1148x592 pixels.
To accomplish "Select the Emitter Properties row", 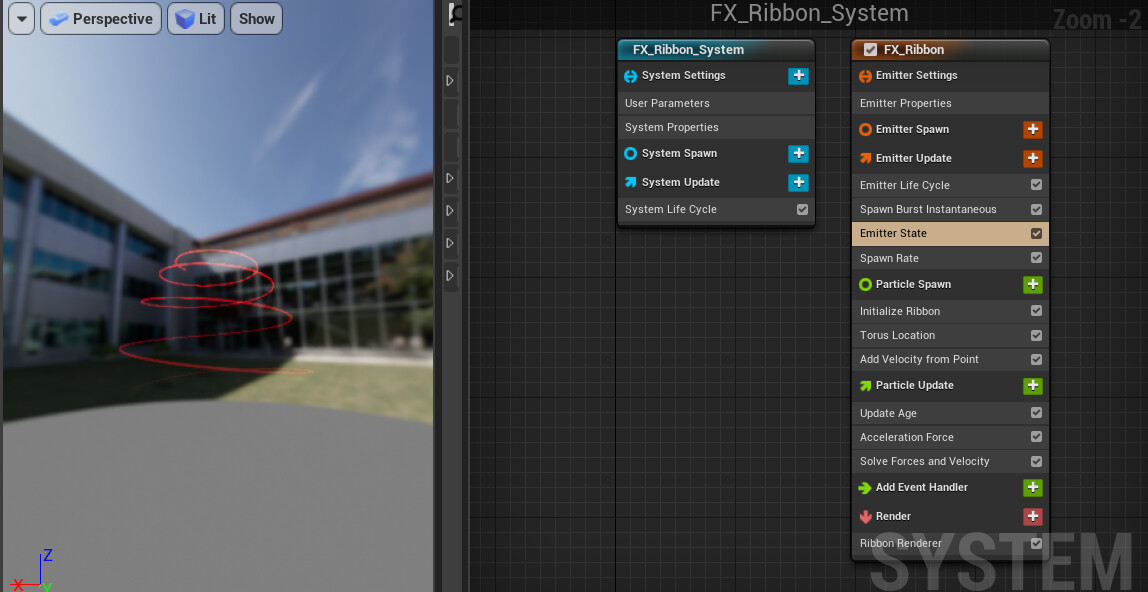I will click(950, 103).
